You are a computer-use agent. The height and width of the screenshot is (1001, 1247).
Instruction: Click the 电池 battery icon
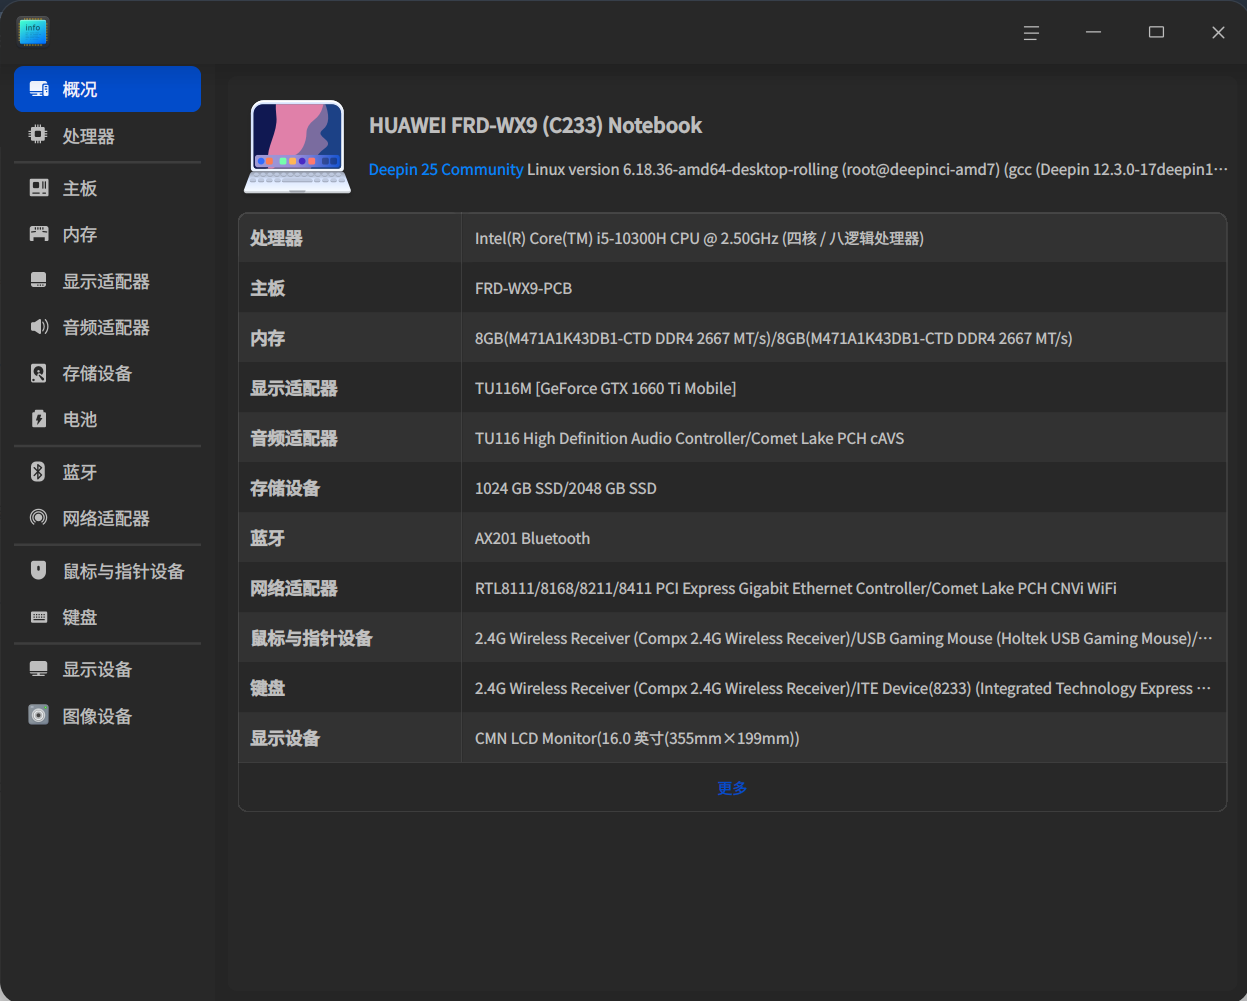[39, 419]
